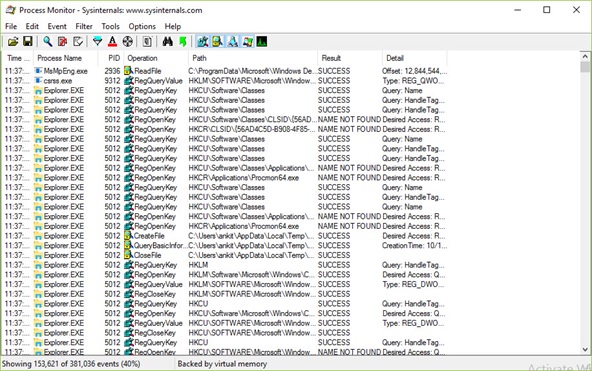The width and height of the screenshot is (592, 371).
Task: Click status text Showing 153,621 of 381,036 events
Action: click(71, 364)
